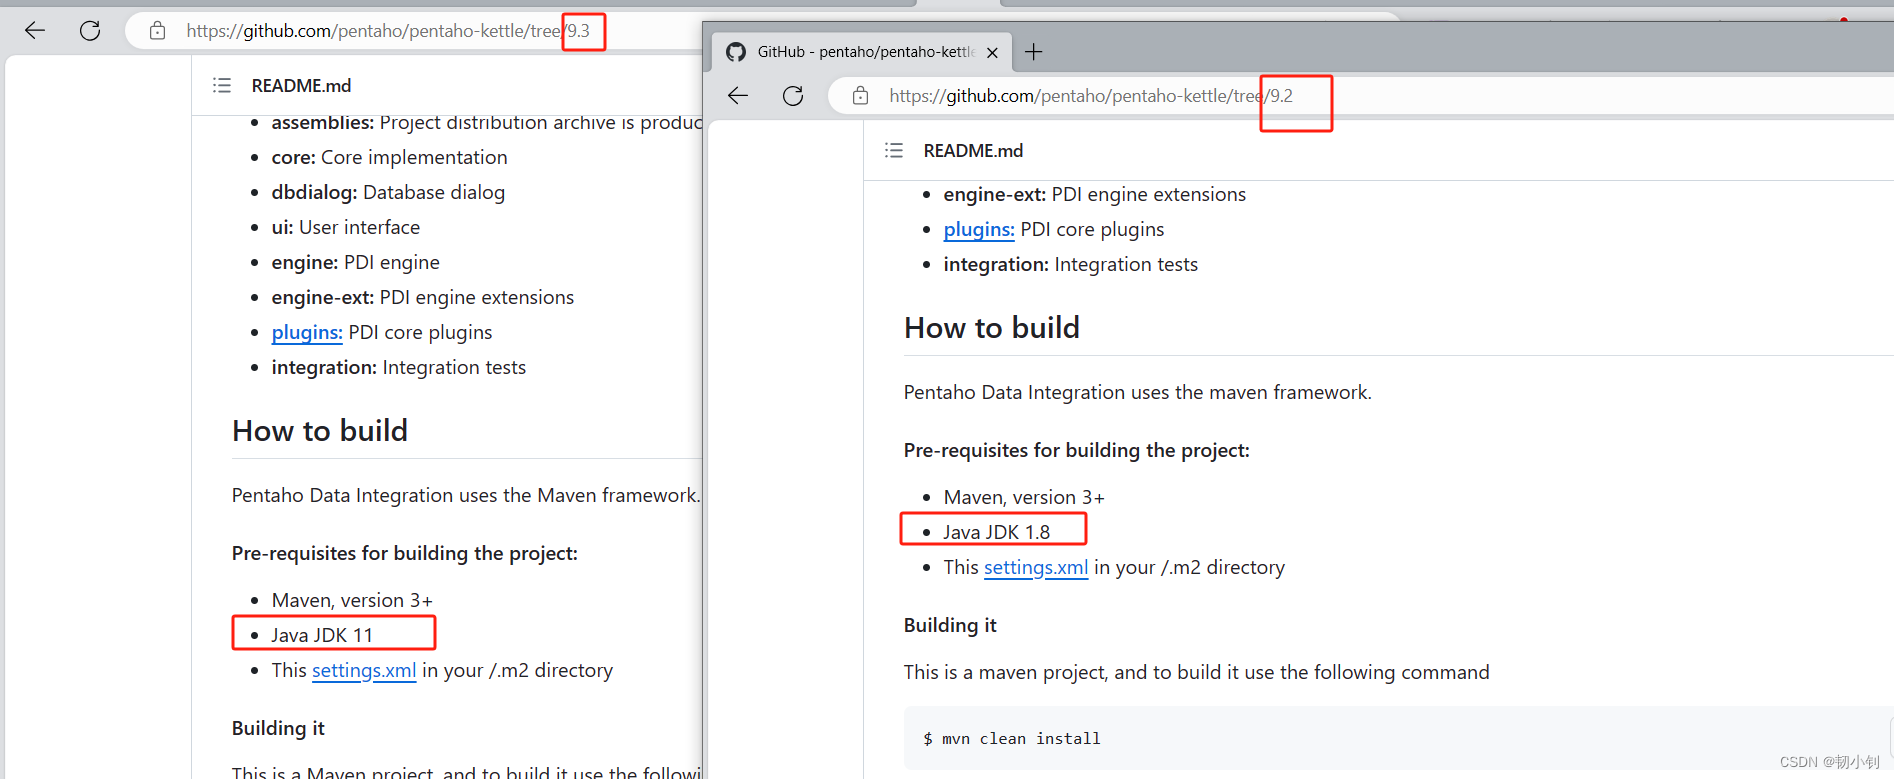Click 'dbdialog: Database dialog' list item

pos(388,192)
